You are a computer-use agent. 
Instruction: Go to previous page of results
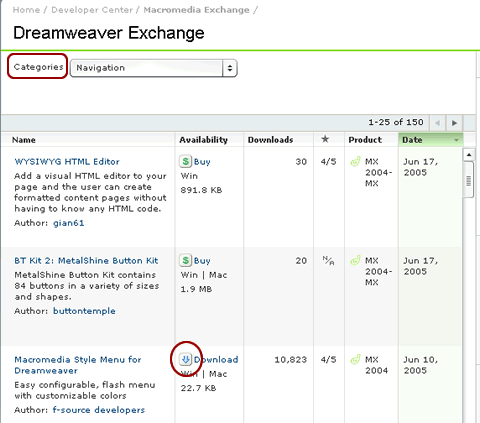[x=437, y=123]
